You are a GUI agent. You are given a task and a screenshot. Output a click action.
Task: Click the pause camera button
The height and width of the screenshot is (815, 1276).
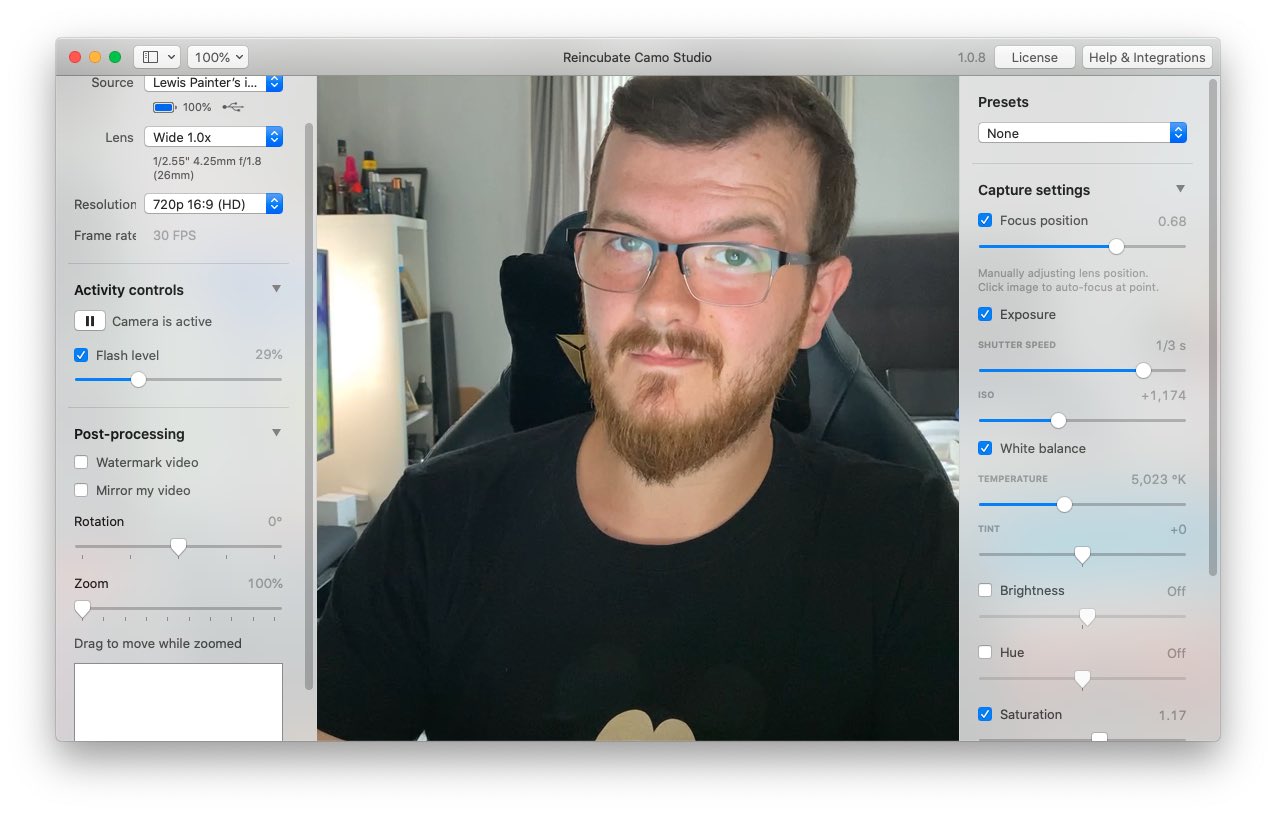[89, 321]
